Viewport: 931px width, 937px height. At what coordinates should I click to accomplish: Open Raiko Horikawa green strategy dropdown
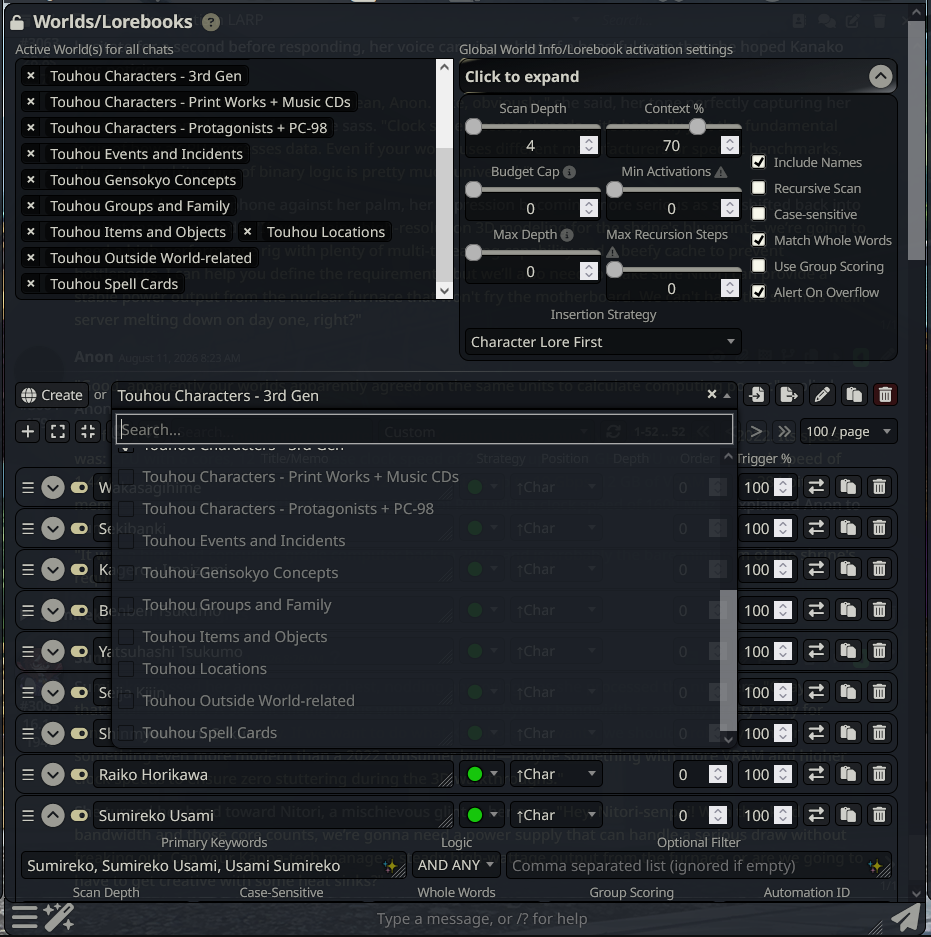coord(482,774)
